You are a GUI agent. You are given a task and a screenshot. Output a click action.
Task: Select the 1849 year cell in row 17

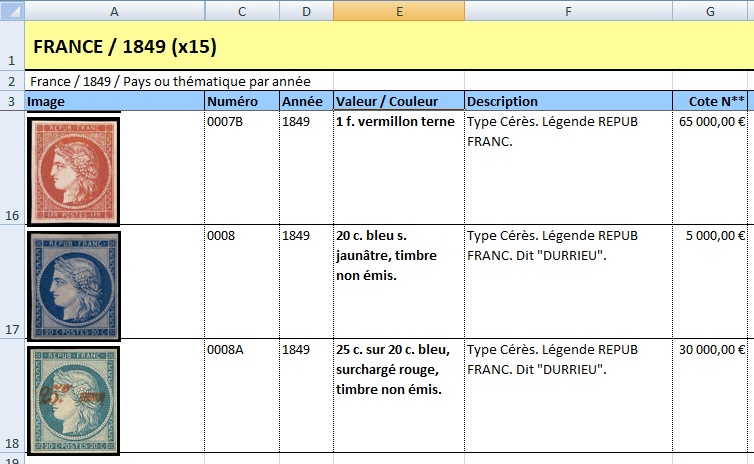(307, 282)
